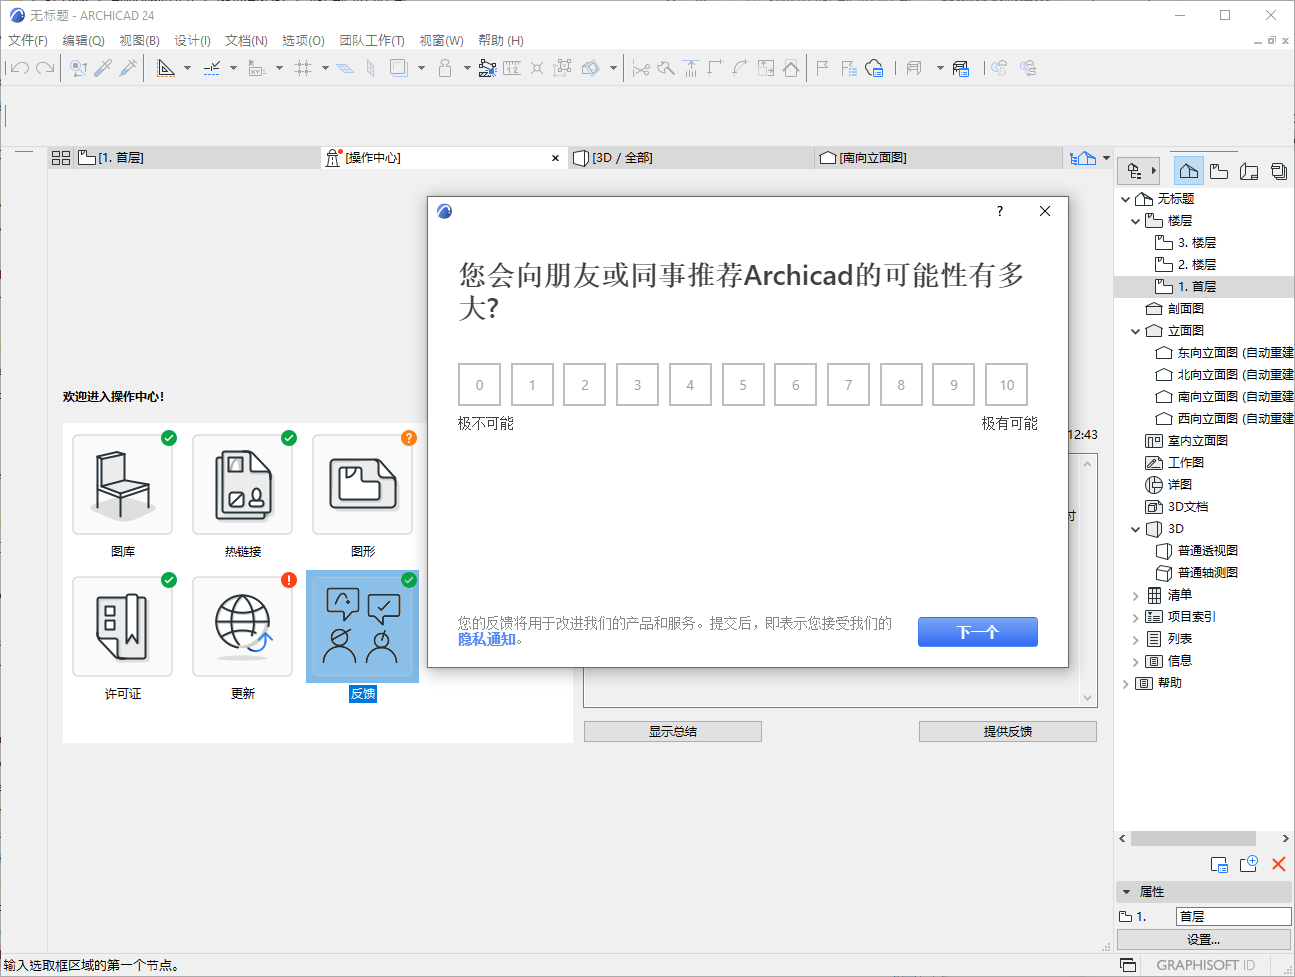Screen dimensions: 1295x977
Task: Click the 显示总结 button
Action: pyautogui.click(x=673, y=732)
